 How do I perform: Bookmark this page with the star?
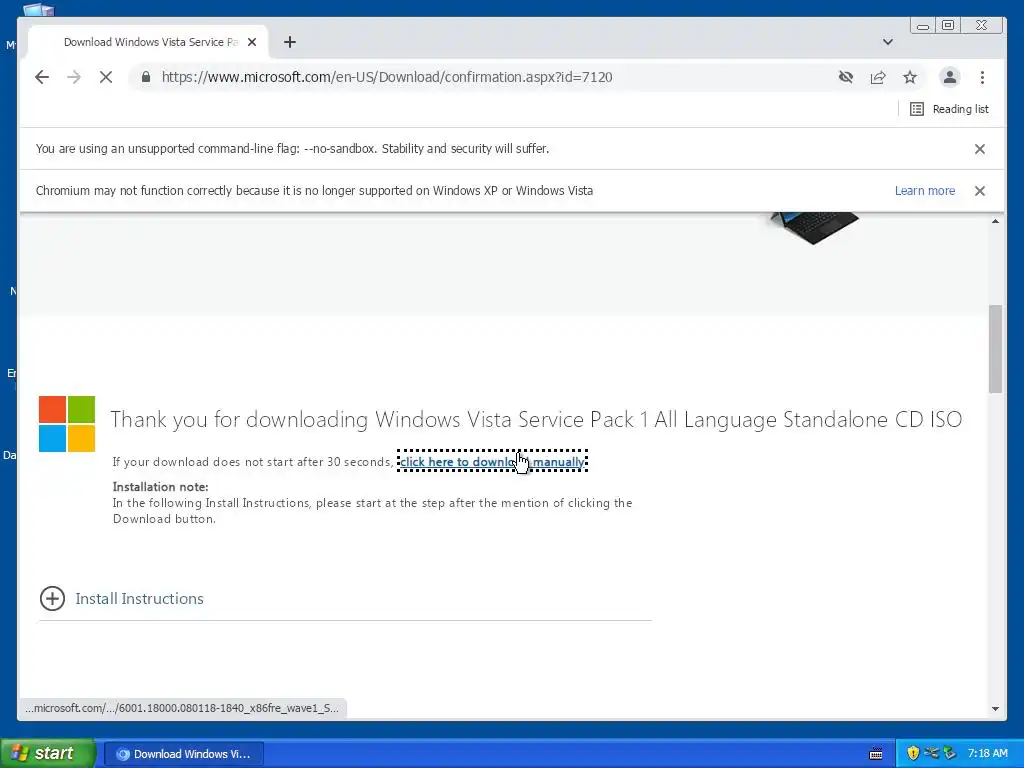click(x=910, y=77)
